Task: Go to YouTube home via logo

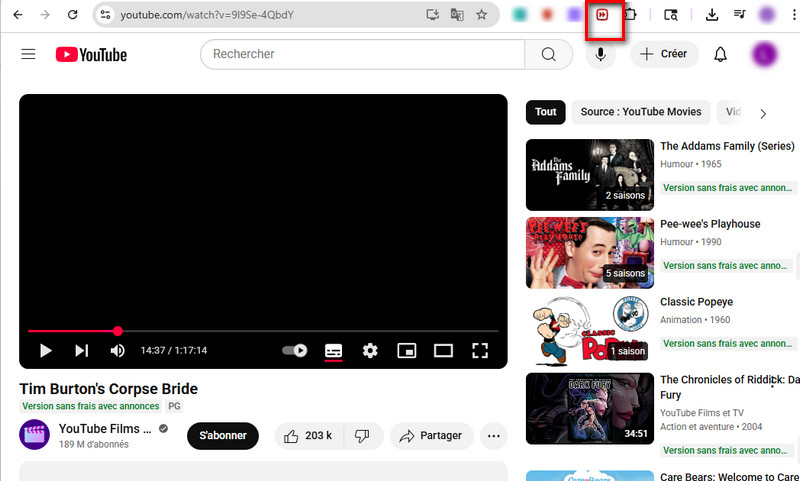Action: 91,55
